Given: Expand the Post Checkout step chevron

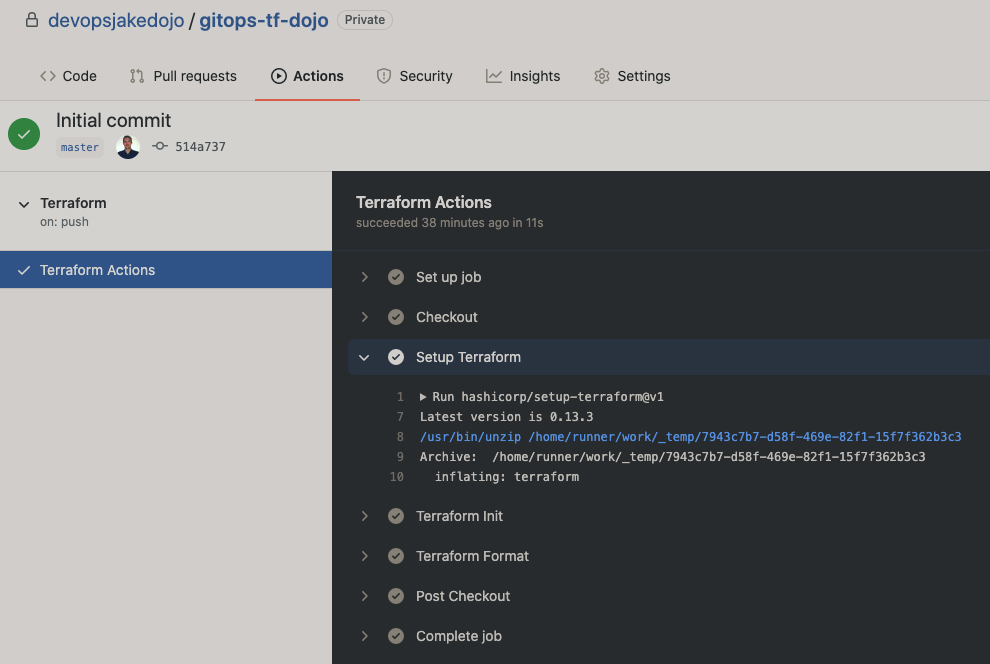Looking at the screenshot, I should click(x=364, y=596).
